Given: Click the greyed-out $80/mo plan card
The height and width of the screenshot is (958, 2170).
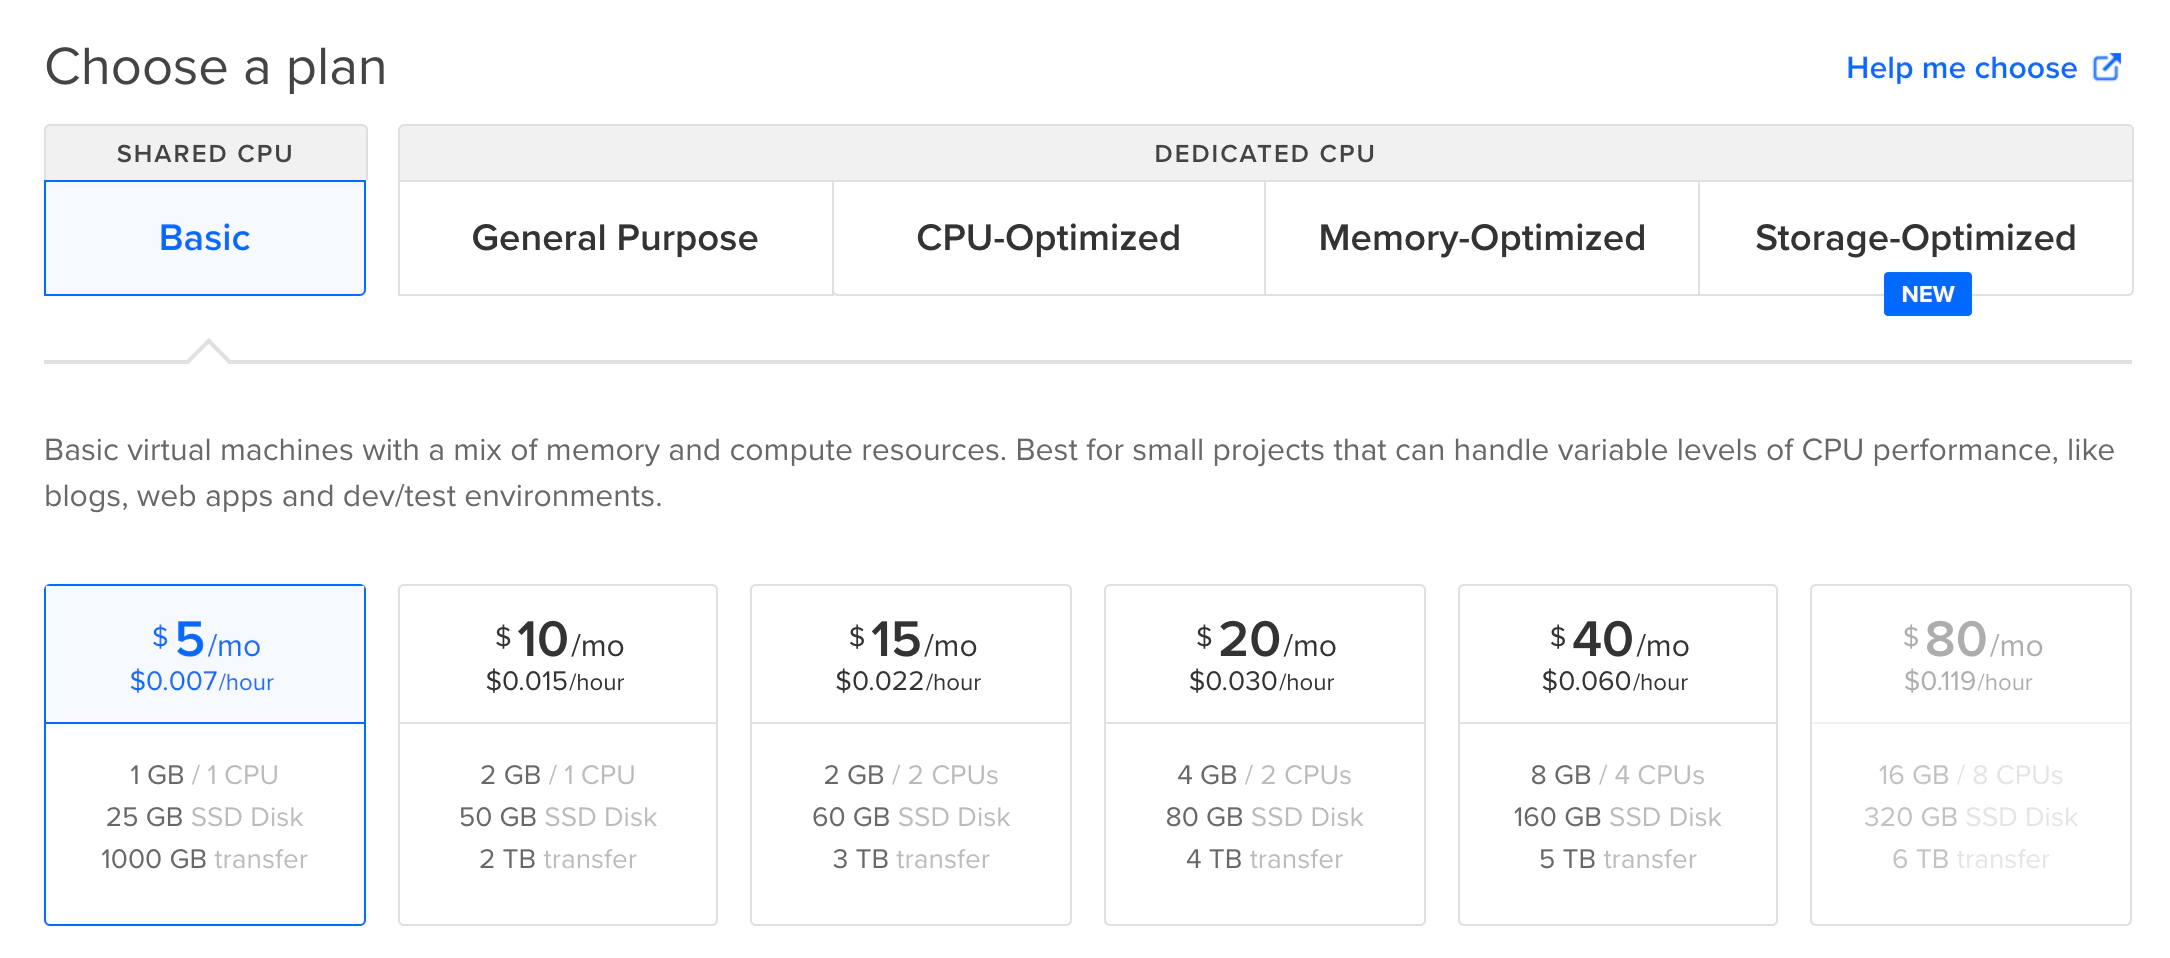Looking at the screenshot, I should click(1970, 755).
